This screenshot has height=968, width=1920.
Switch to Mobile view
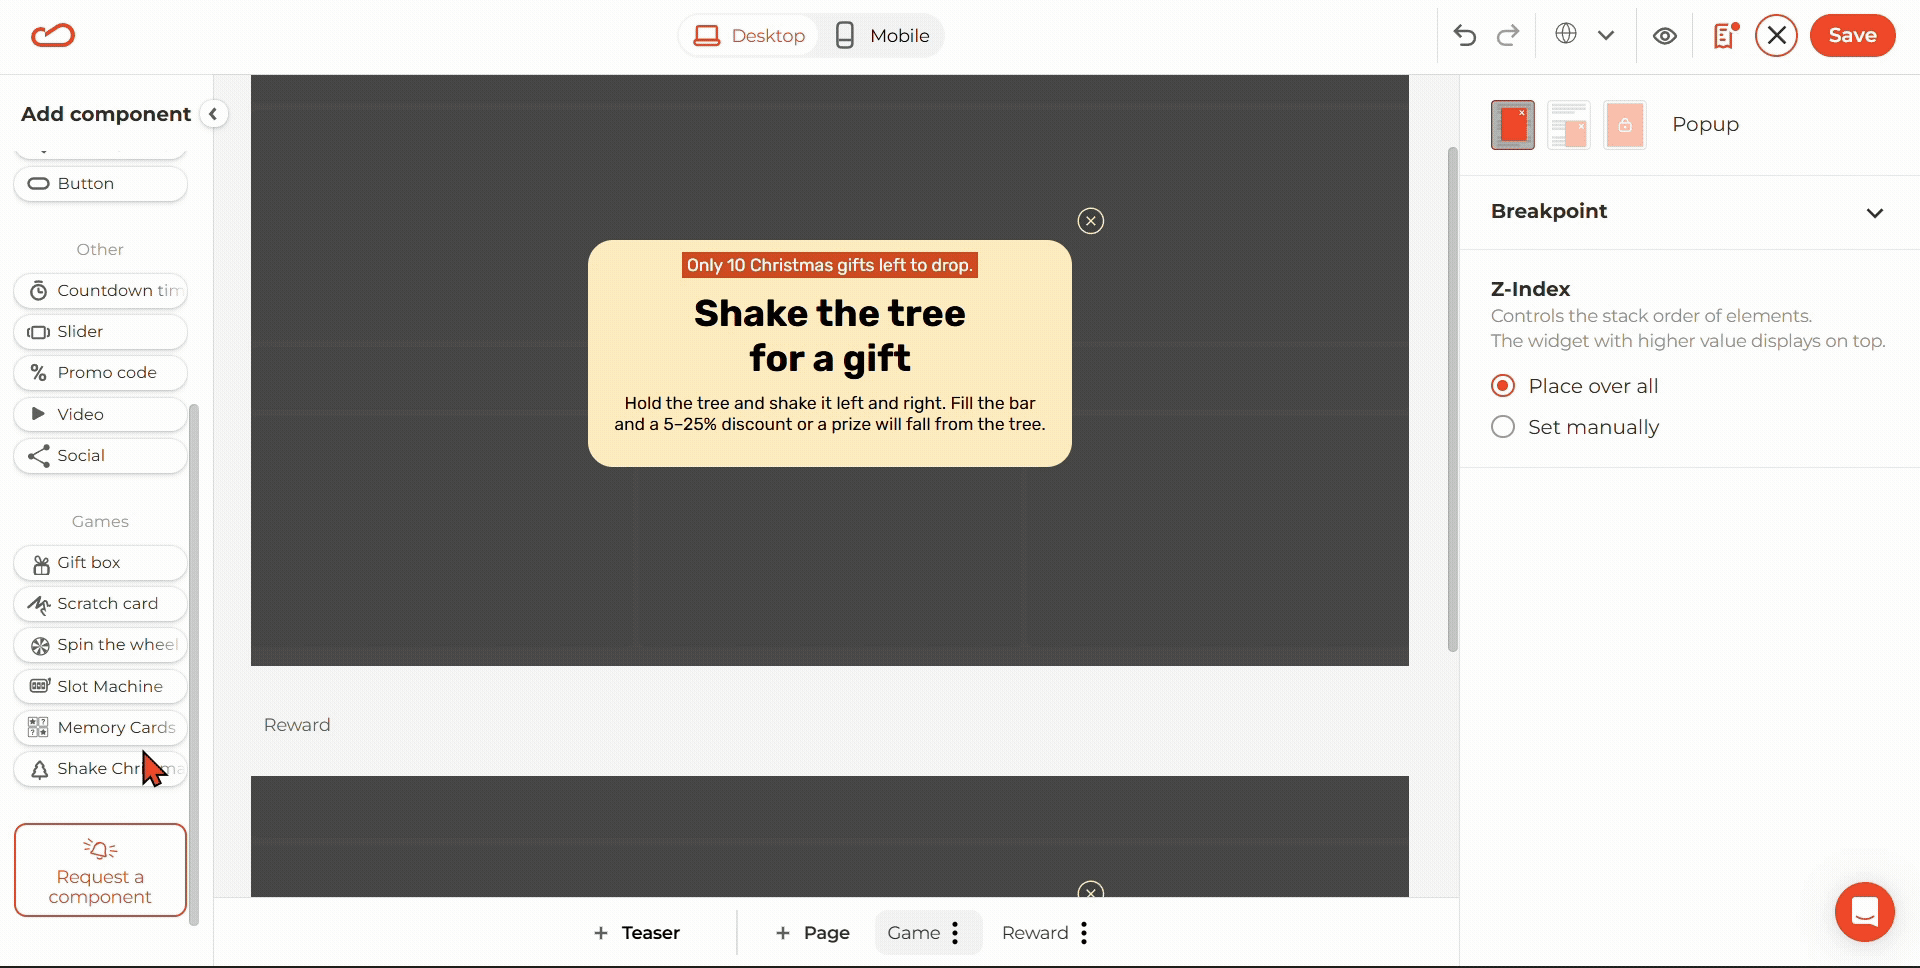pos(882,36)
